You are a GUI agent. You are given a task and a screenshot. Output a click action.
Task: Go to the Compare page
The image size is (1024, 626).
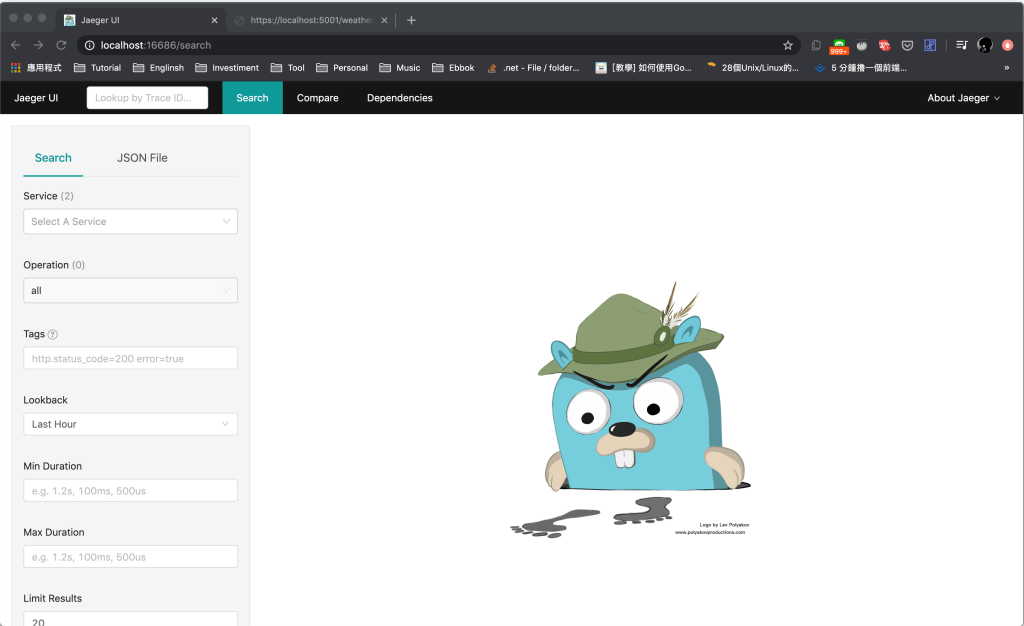tap(317, 98)
